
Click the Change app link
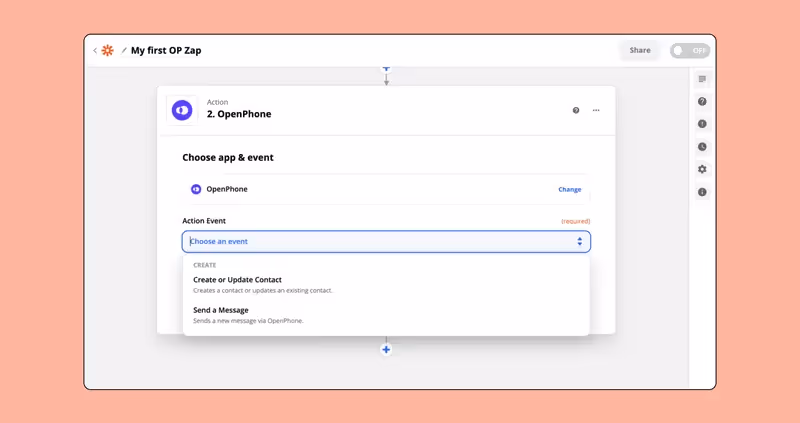pos(570,189)
